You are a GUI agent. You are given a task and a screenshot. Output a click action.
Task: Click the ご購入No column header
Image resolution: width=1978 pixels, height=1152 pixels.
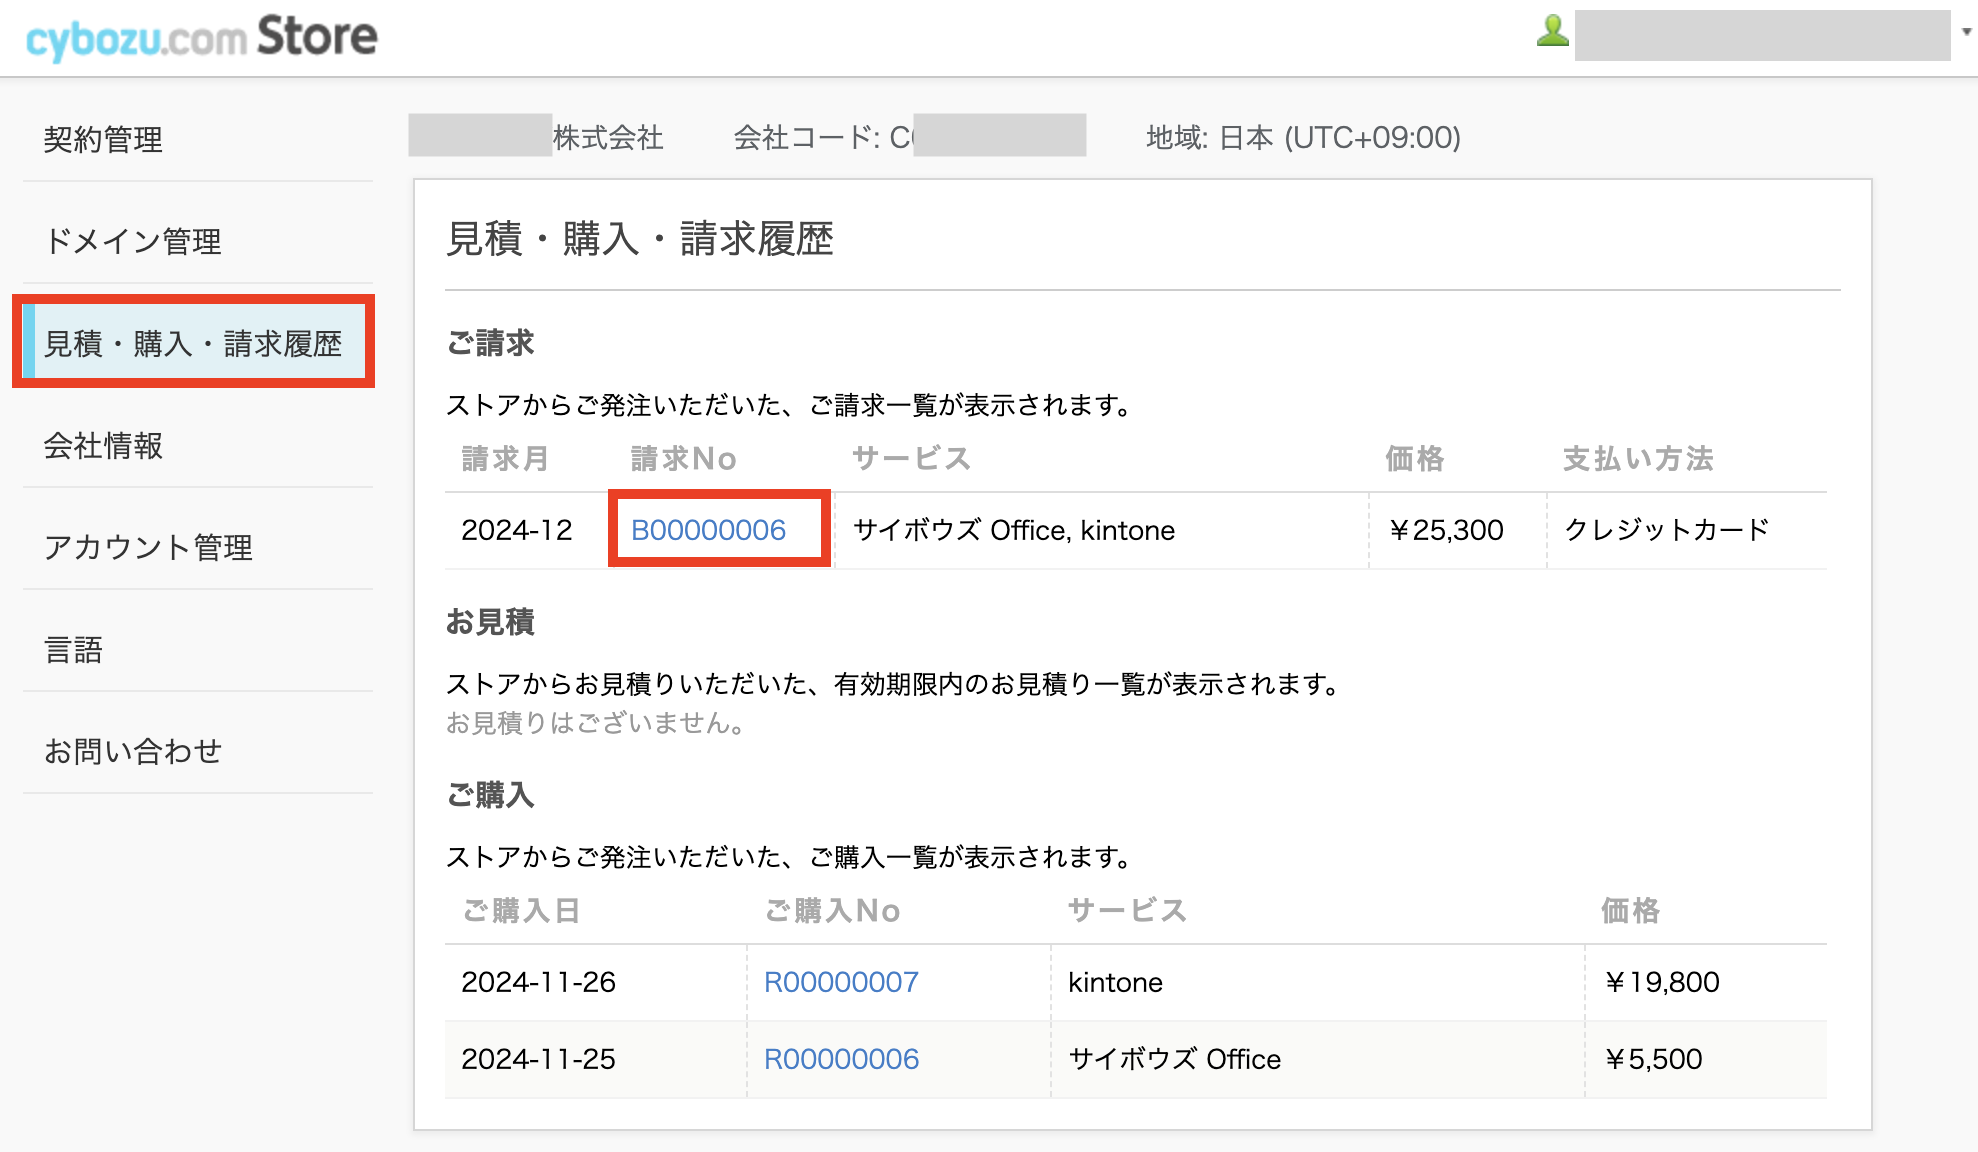833,911
